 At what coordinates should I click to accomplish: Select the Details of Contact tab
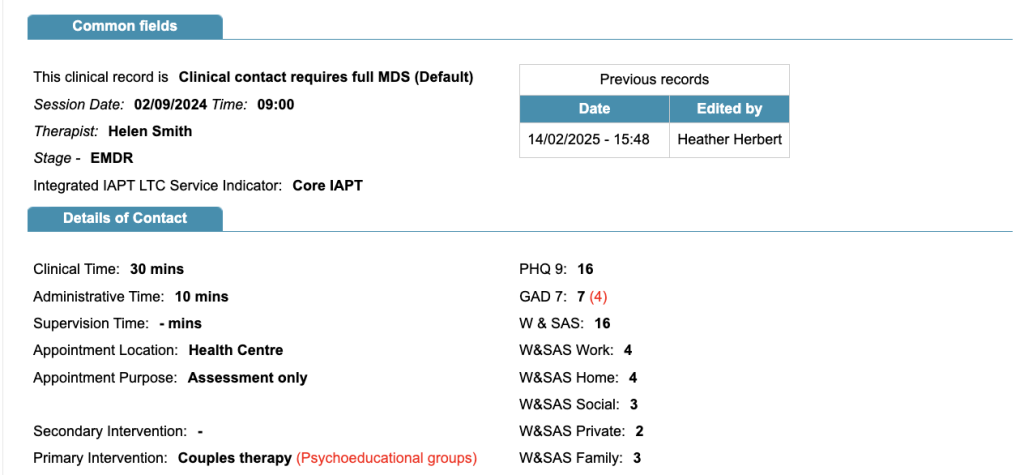tap(124, 218)
